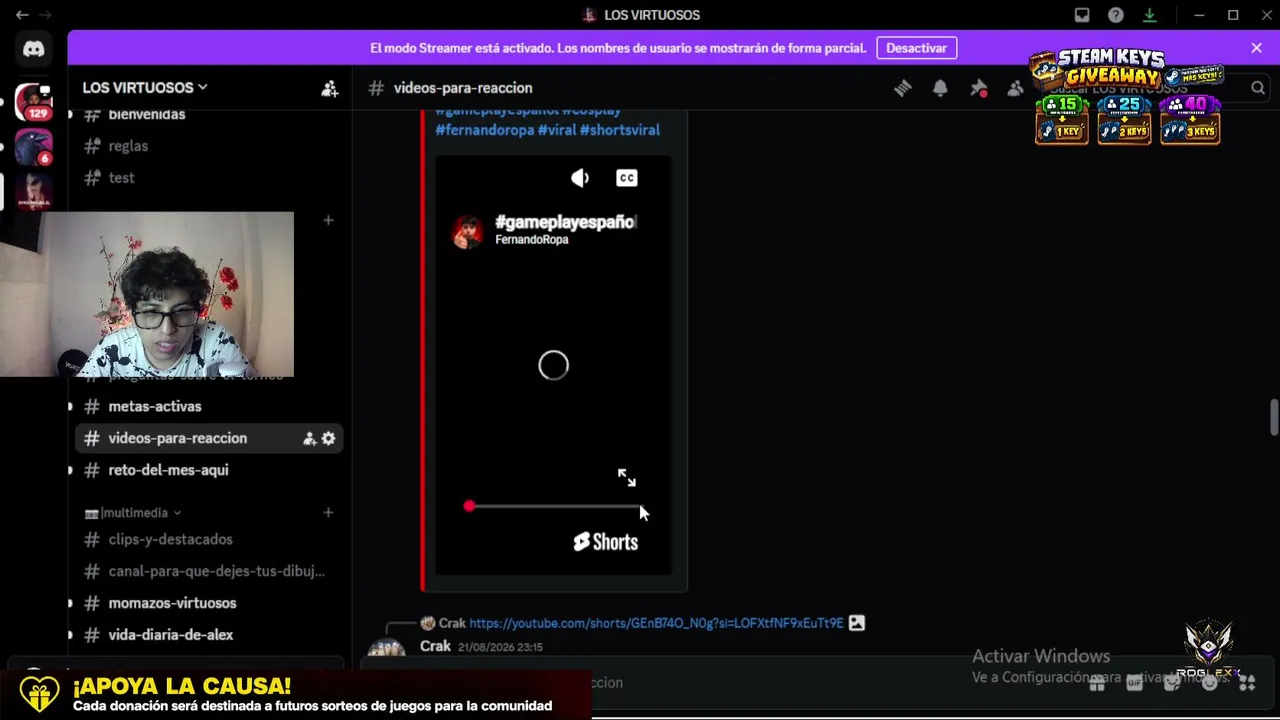Toggle the member list
Image resolution: width=1280 pixels, height=720 pixels.
[1016, 88]
